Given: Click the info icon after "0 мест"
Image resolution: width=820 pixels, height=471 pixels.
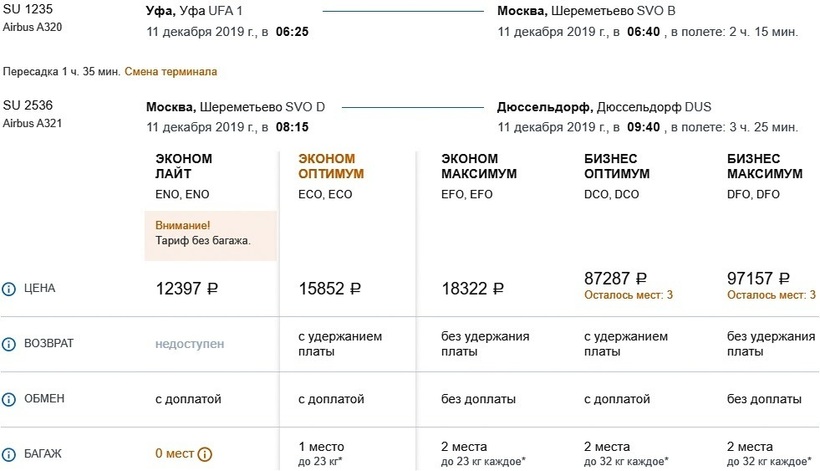Looking at the screenshot, I should pos(205,454).
